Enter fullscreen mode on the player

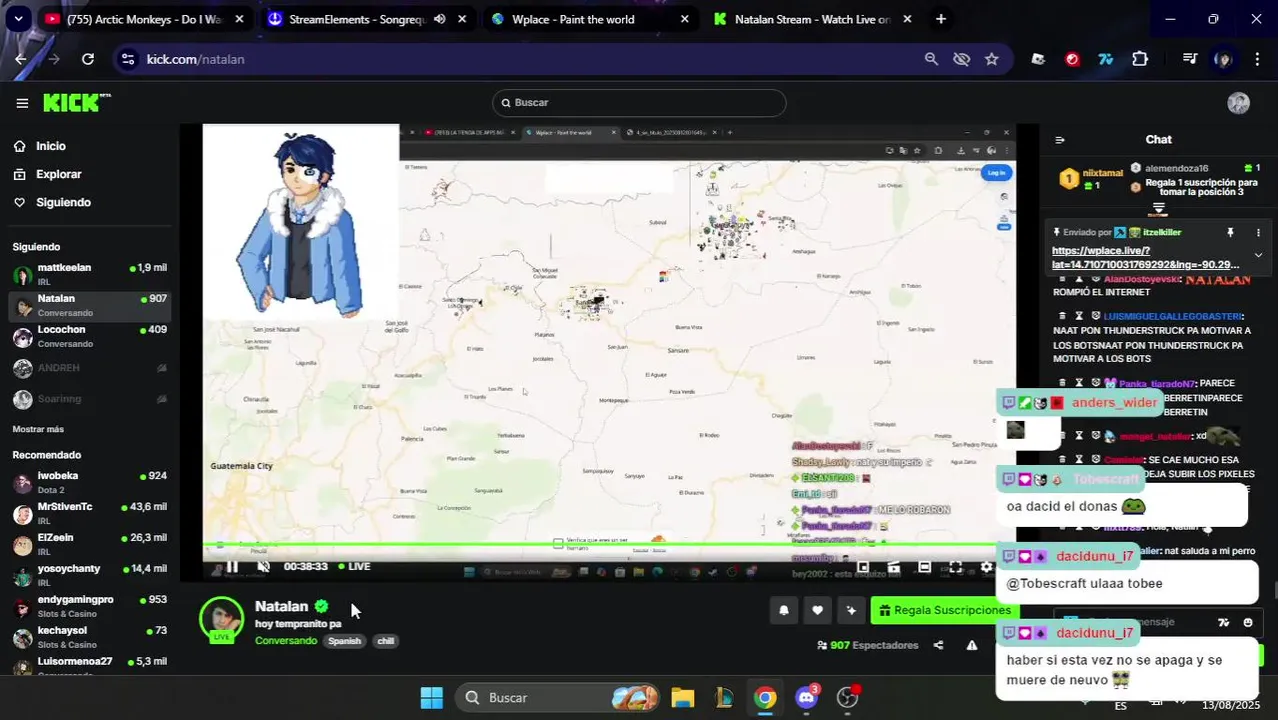(x=956, y=567)
